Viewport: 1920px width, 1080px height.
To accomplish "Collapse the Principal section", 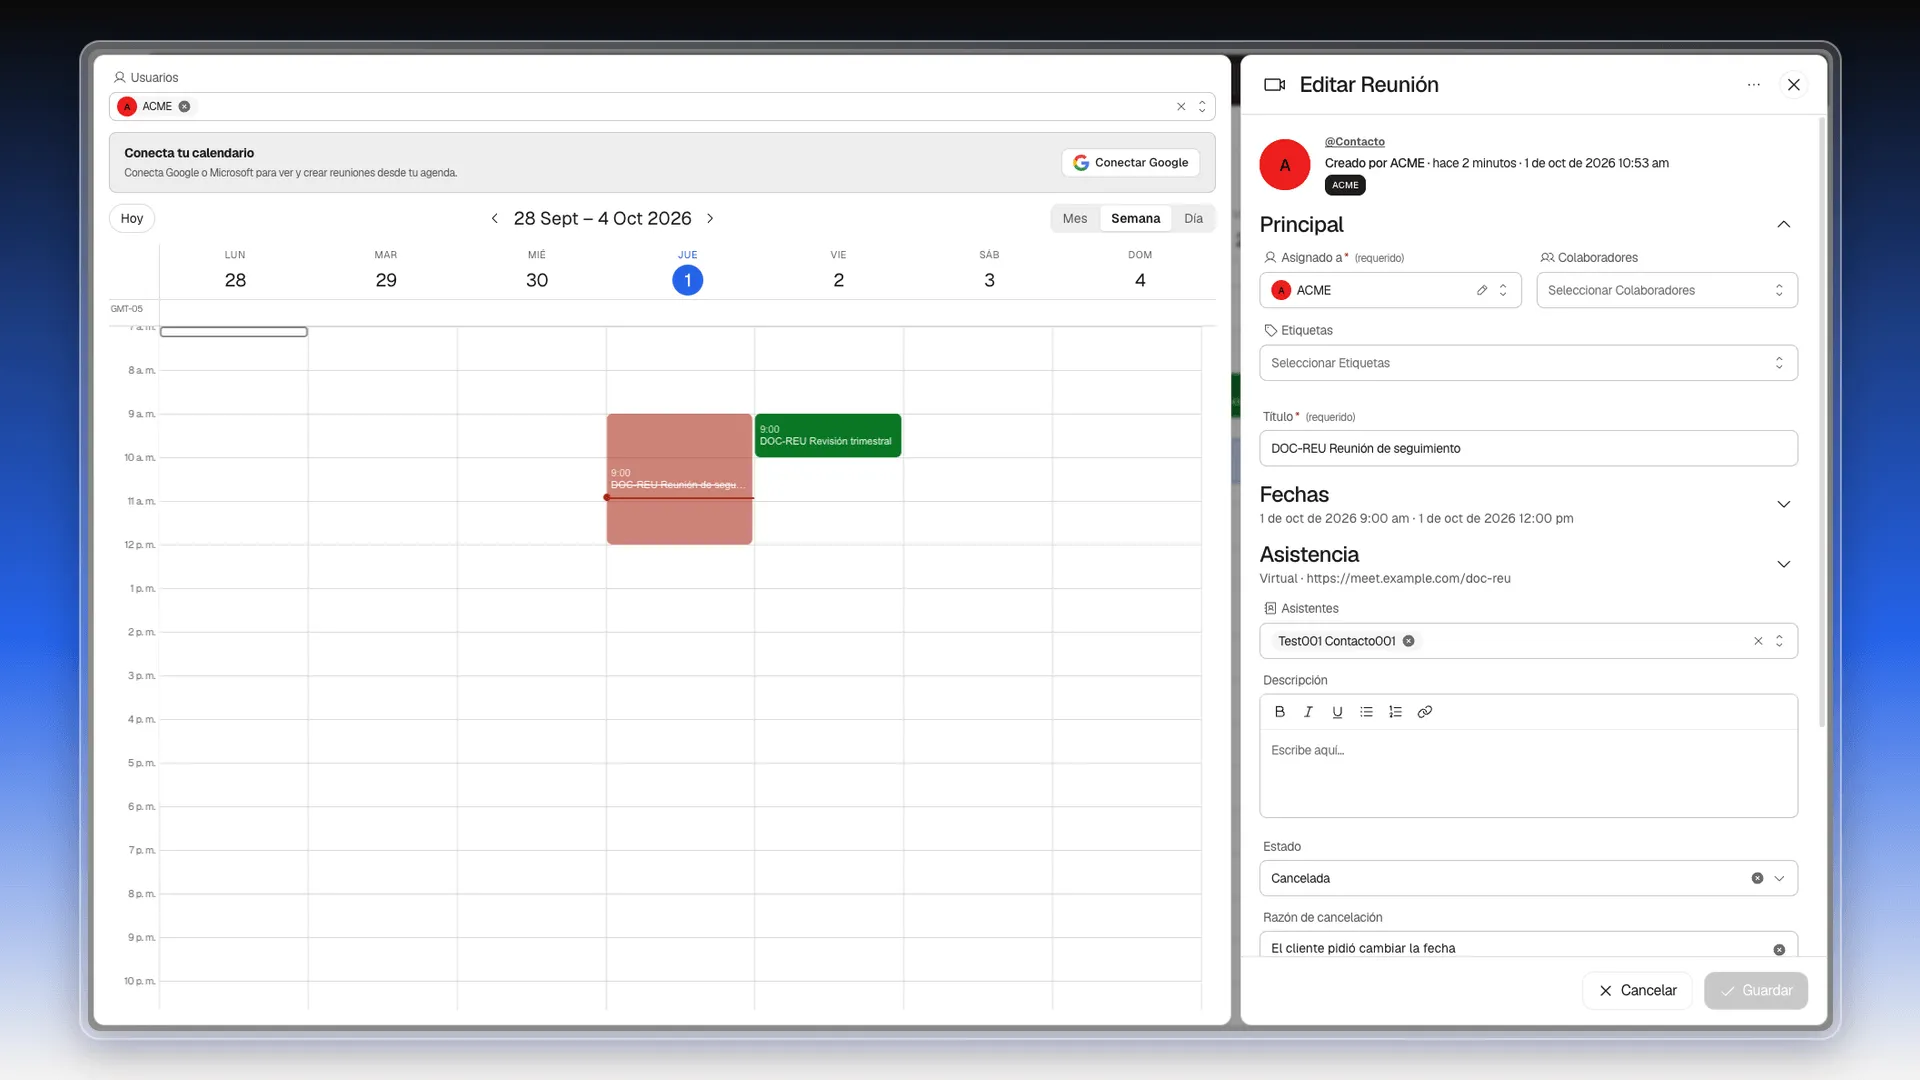I will click(1783, 224).
